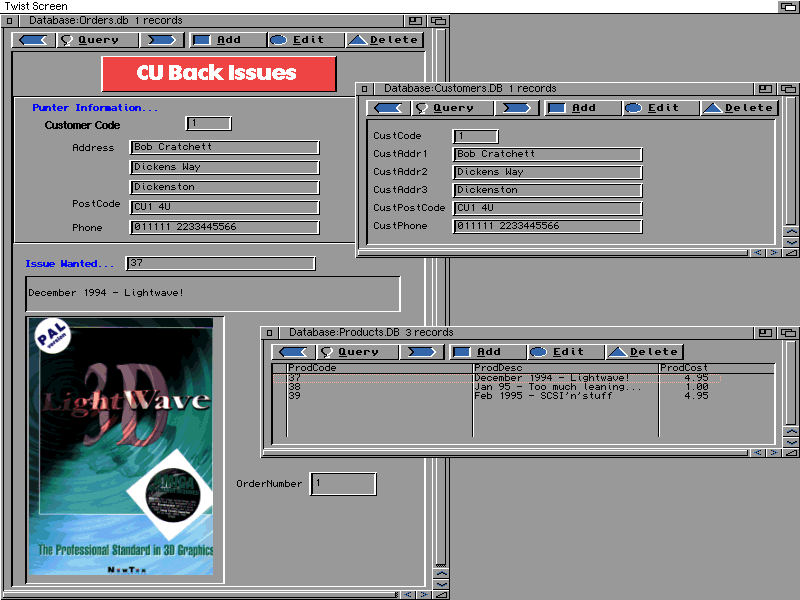Add a record in Customers.DB window
Viewport: 800px width, 600px height.
point(583,108)
